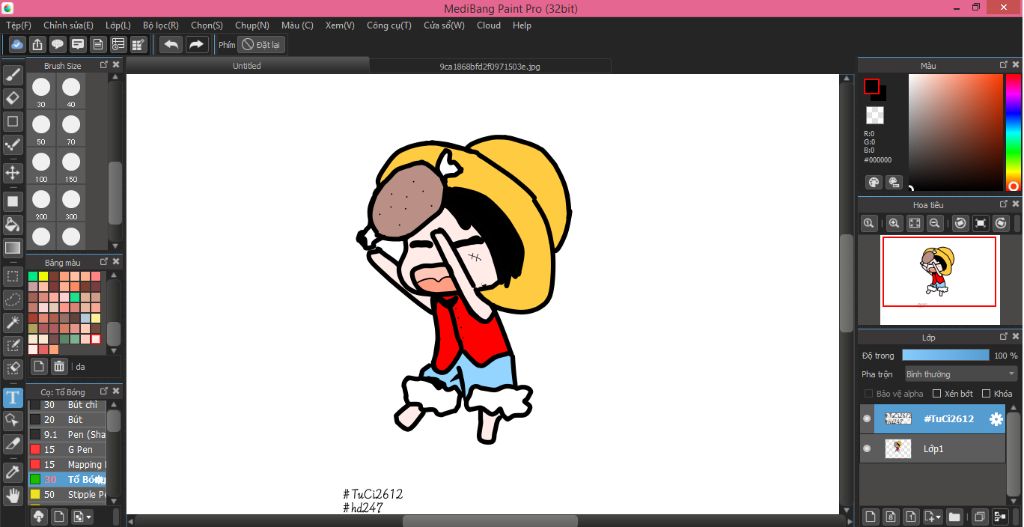Click the navigator thumbnail preview
1024x527 pixels.
tap(940, 279)
